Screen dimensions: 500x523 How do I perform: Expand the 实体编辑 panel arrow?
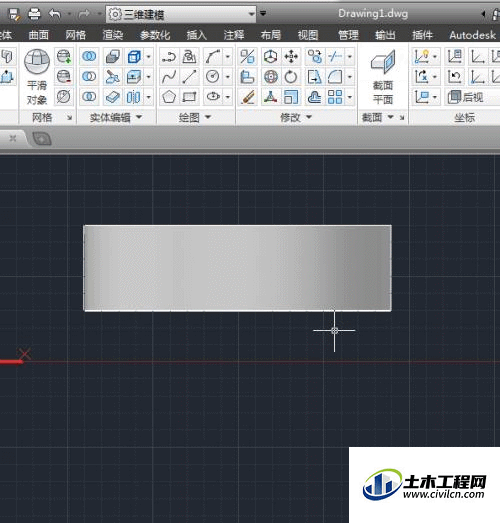coord(139,117)
